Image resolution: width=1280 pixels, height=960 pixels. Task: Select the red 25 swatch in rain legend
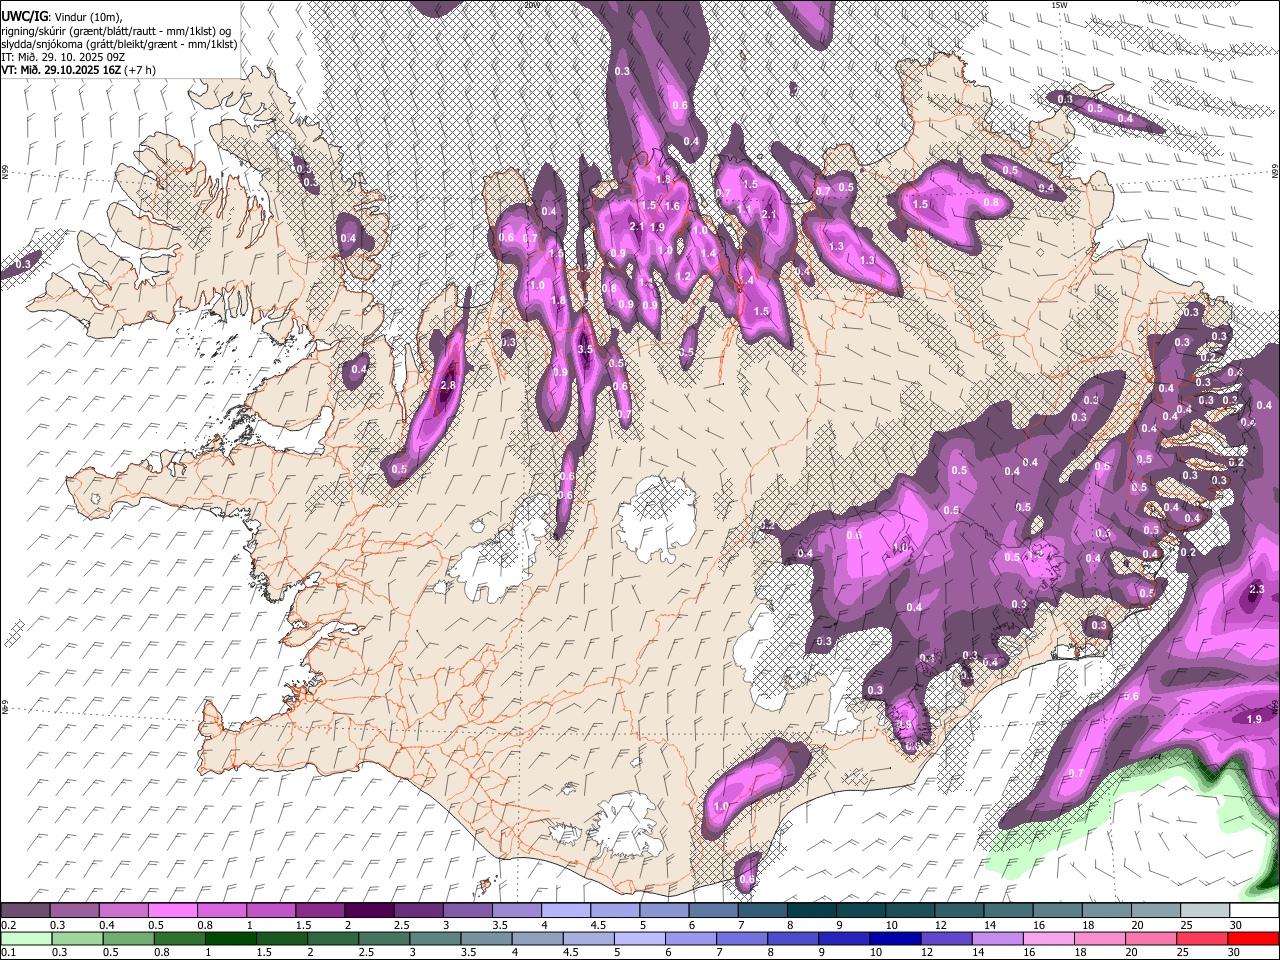(x=1202, y=938)
